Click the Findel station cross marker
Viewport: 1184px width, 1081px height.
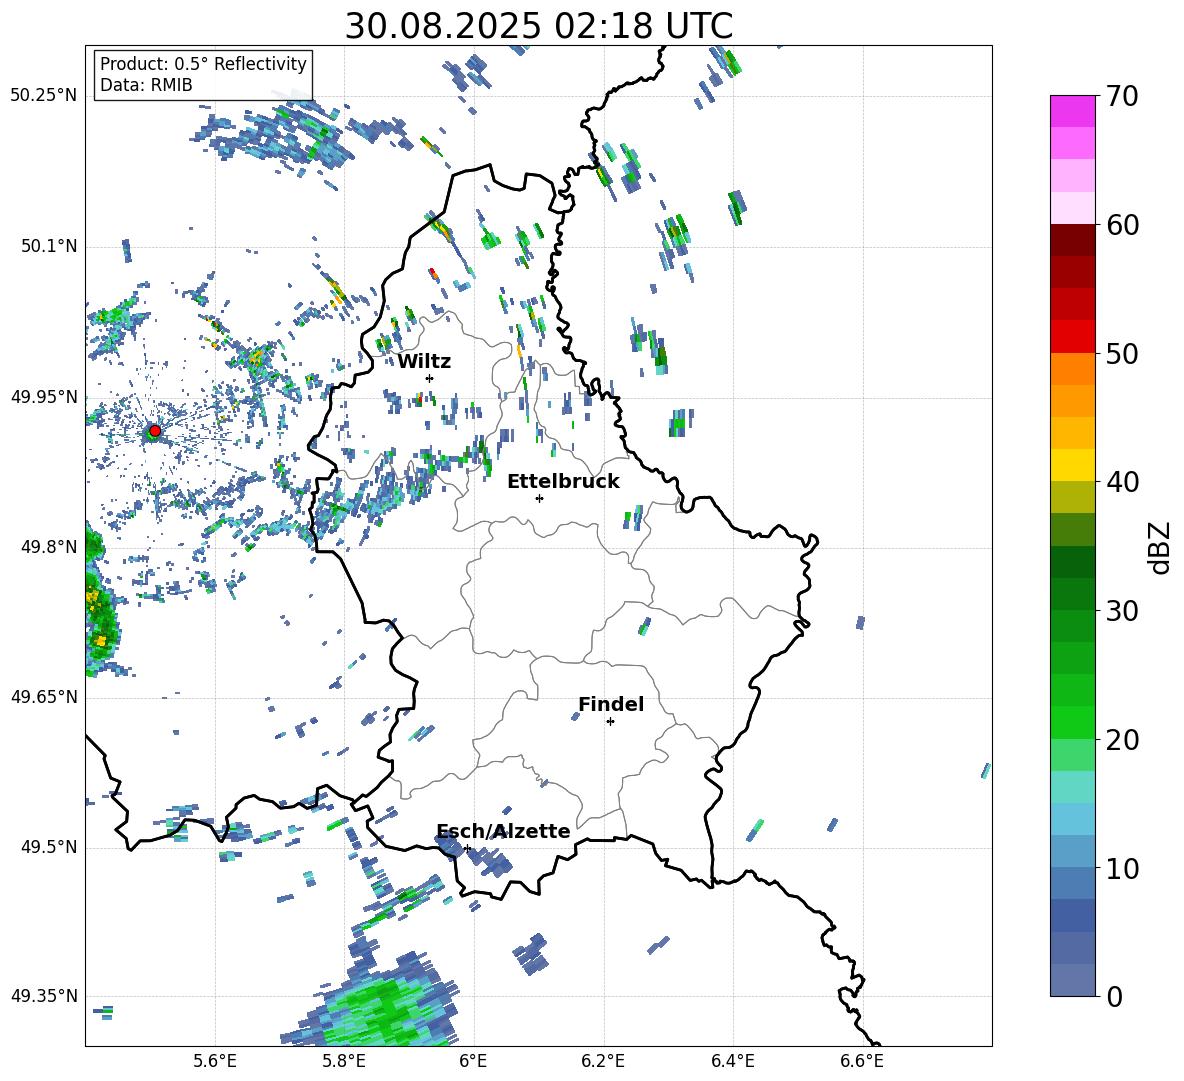click(610, 722)
